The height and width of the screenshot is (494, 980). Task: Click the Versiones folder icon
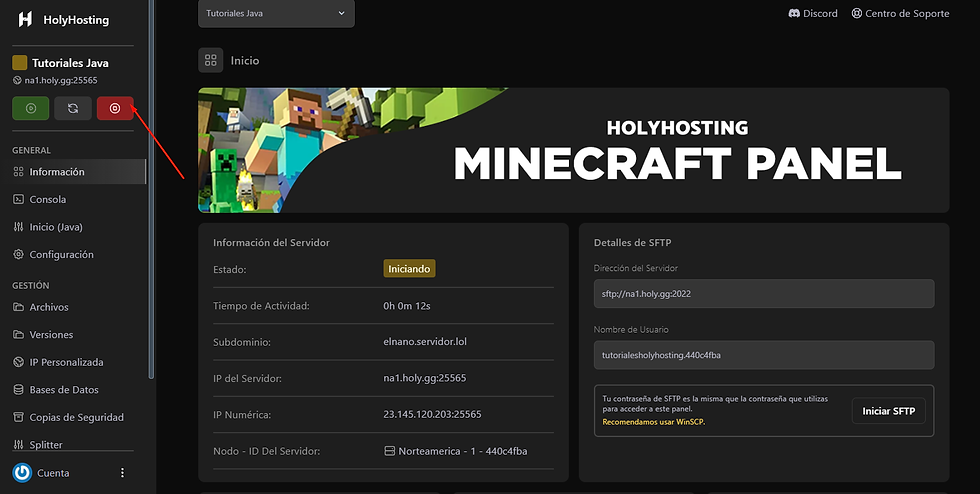pos(19,334)
